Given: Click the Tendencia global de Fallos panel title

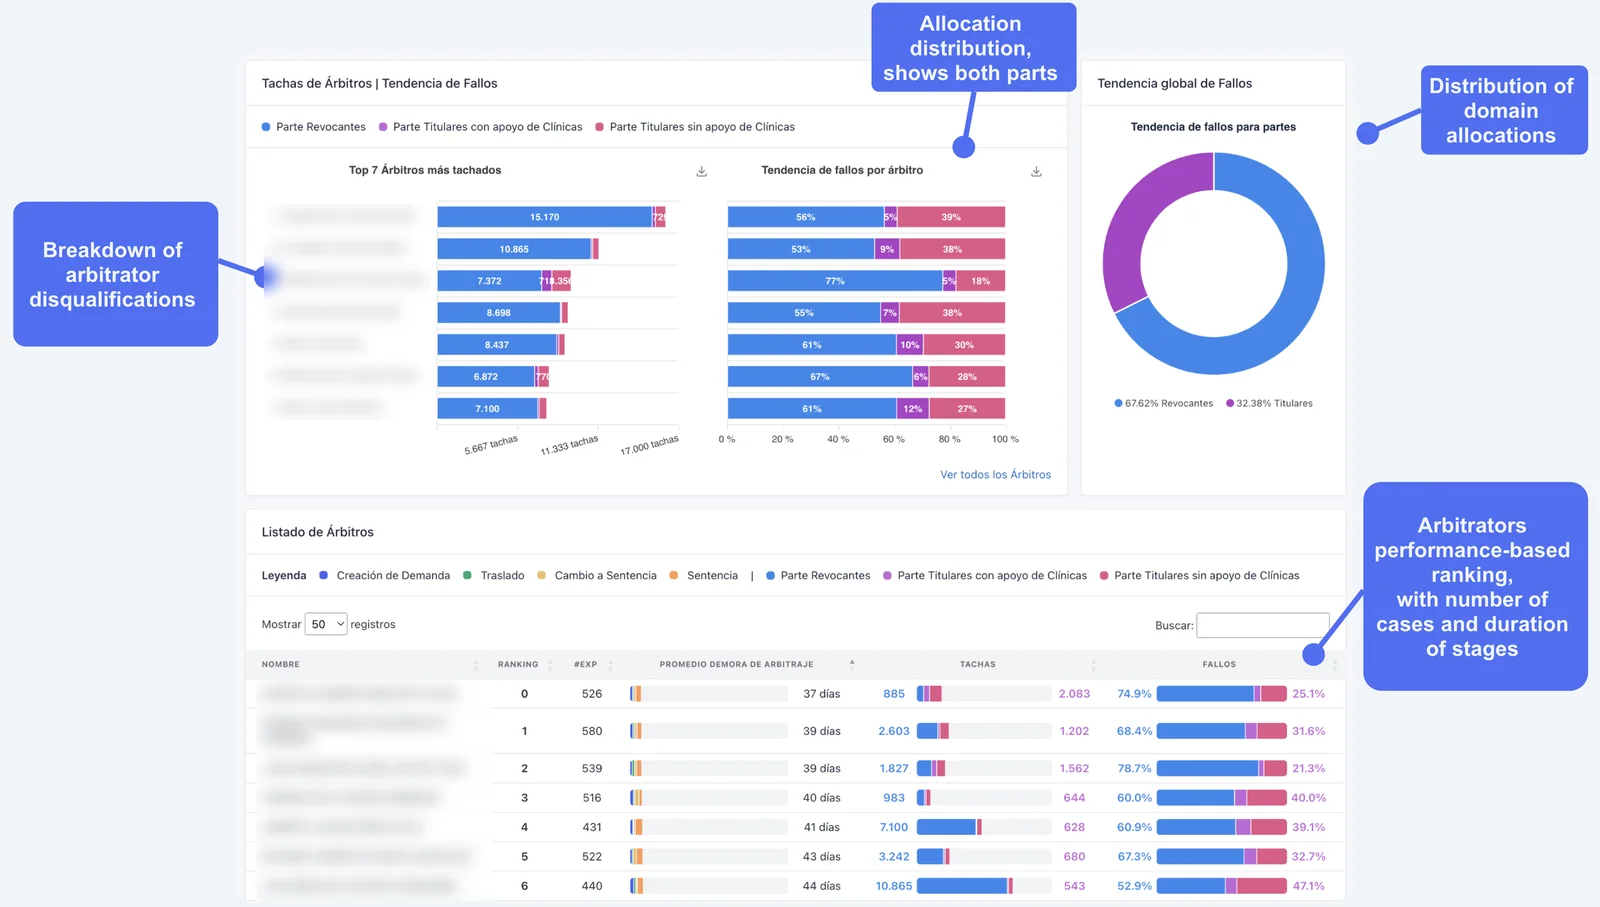Looking at the screenshot, I should [x=1175, y=84].
